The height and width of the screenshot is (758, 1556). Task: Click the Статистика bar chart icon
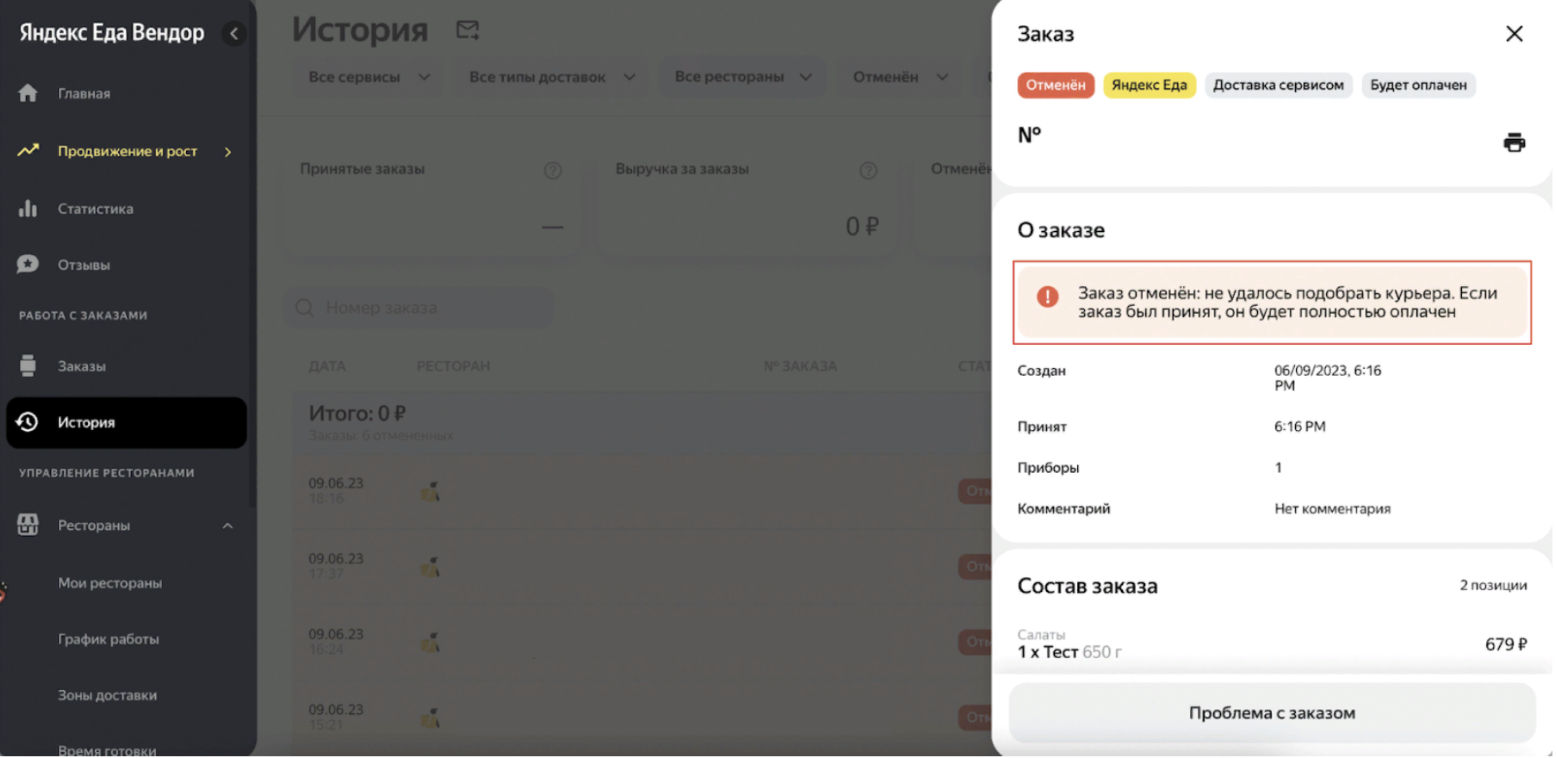(28, 209)
